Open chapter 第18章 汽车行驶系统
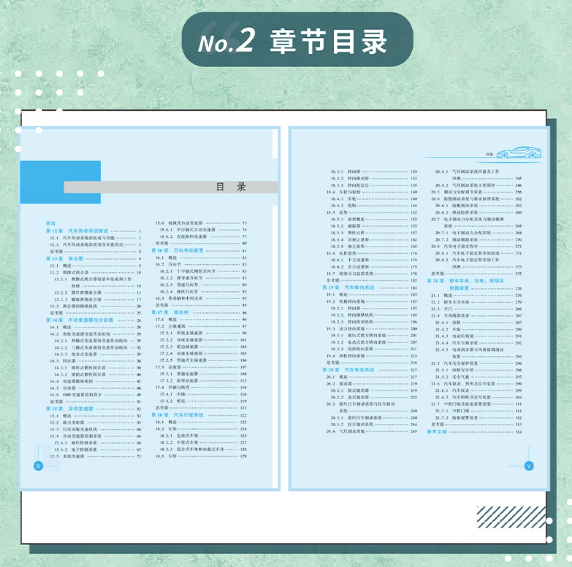Image resolution: width=572 pixels, height=567 pixels. [199, 415]
